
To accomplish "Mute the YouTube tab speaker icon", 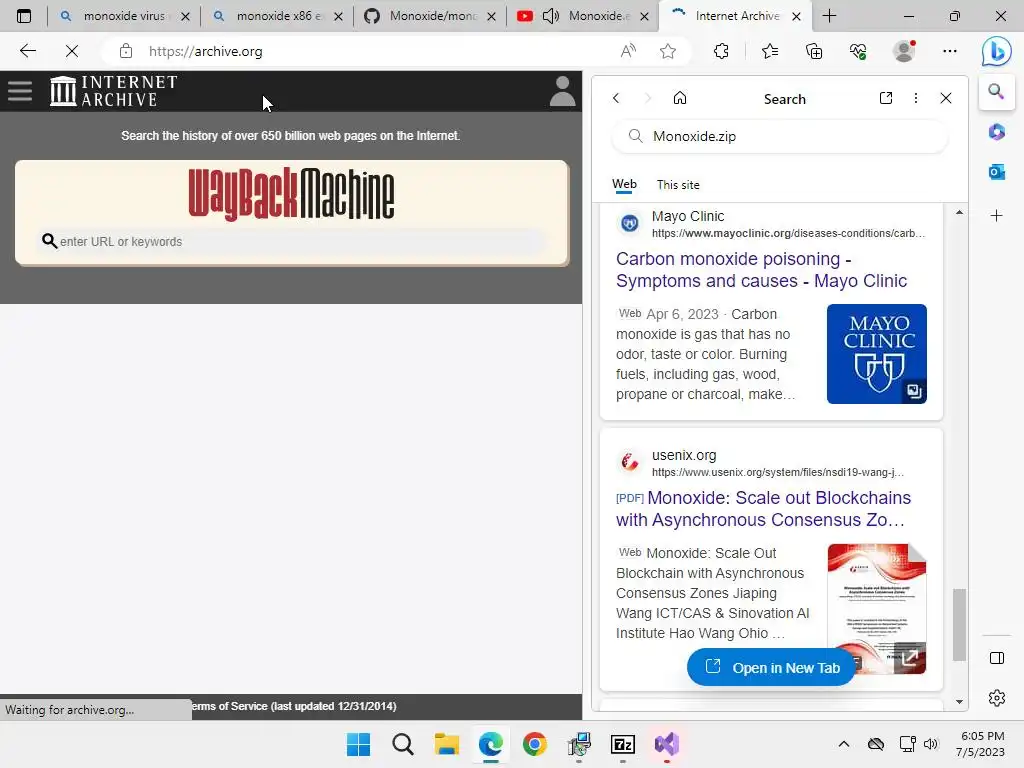I will pyautogui.click(x=551, y=16).
